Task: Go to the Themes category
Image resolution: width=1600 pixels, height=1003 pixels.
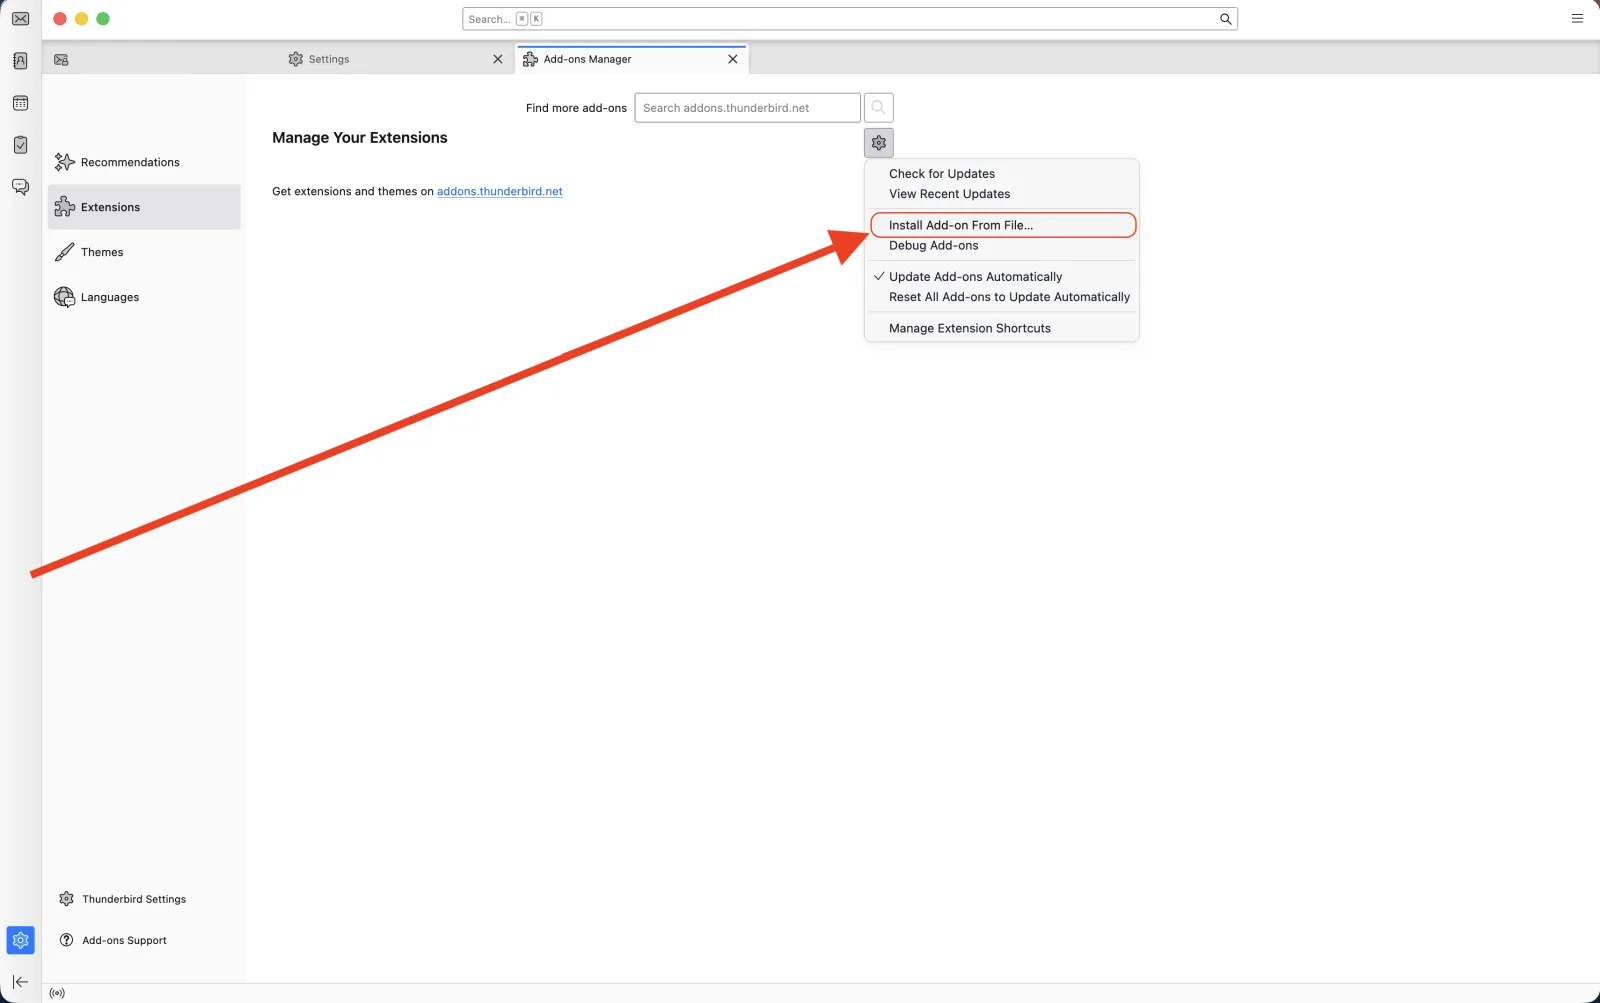Action: pyautogui.click(x=144, y=252)
